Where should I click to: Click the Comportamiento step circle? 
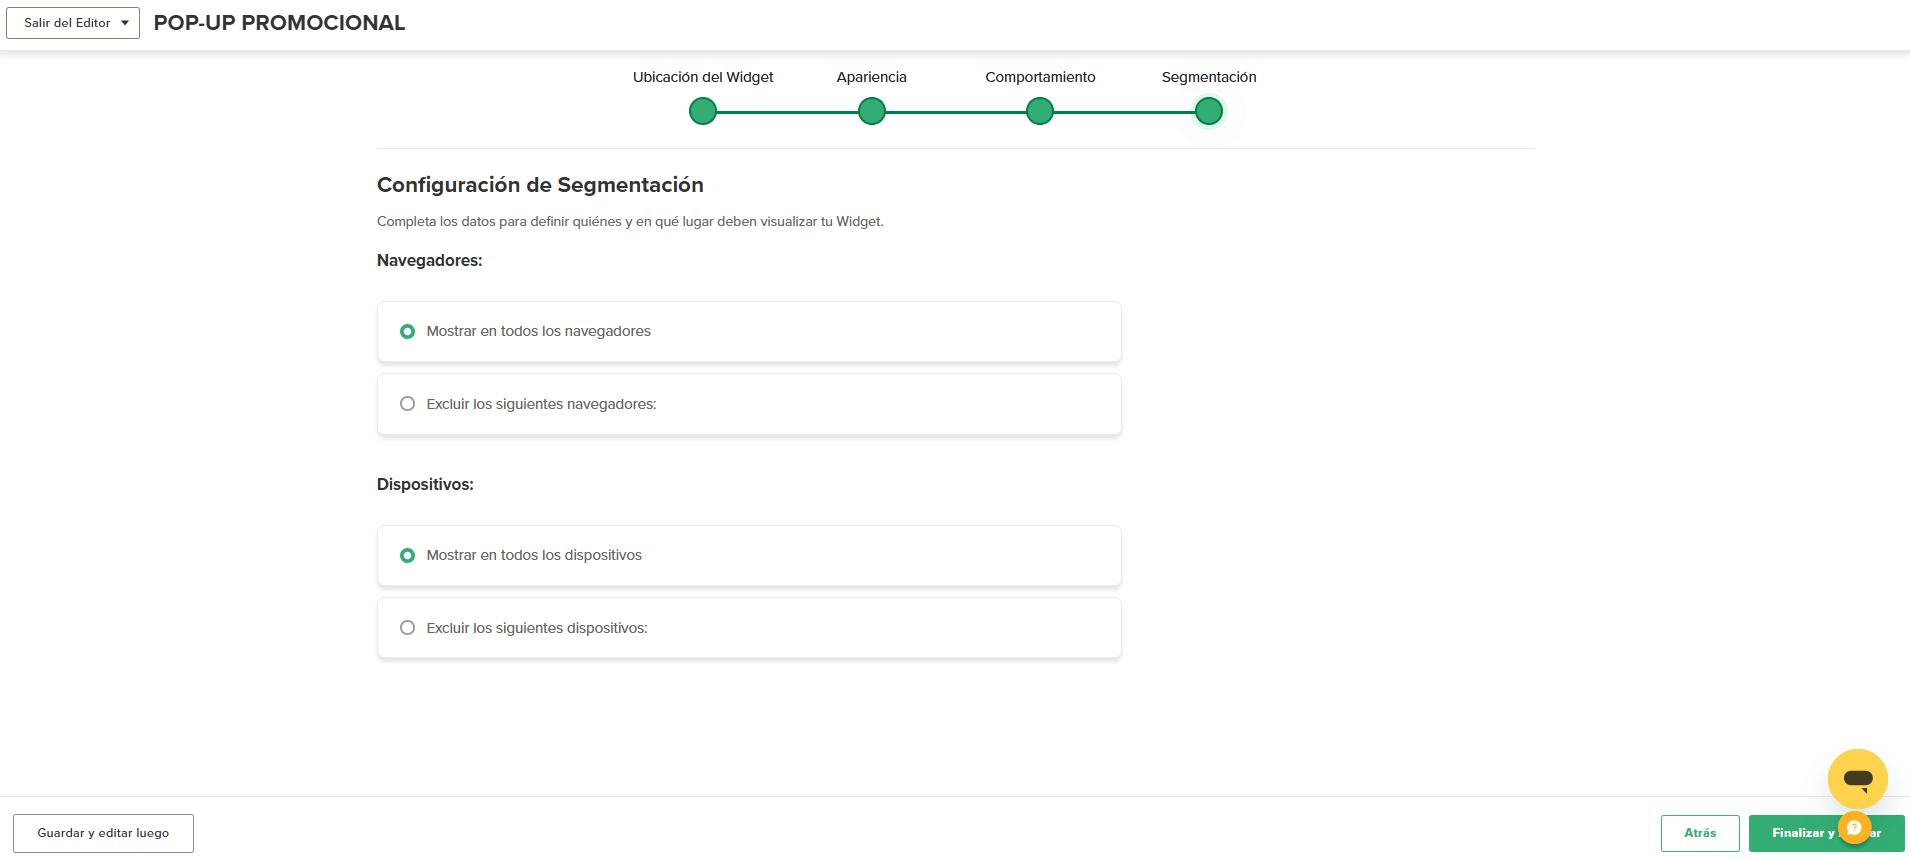click(x=1040, y=111)
